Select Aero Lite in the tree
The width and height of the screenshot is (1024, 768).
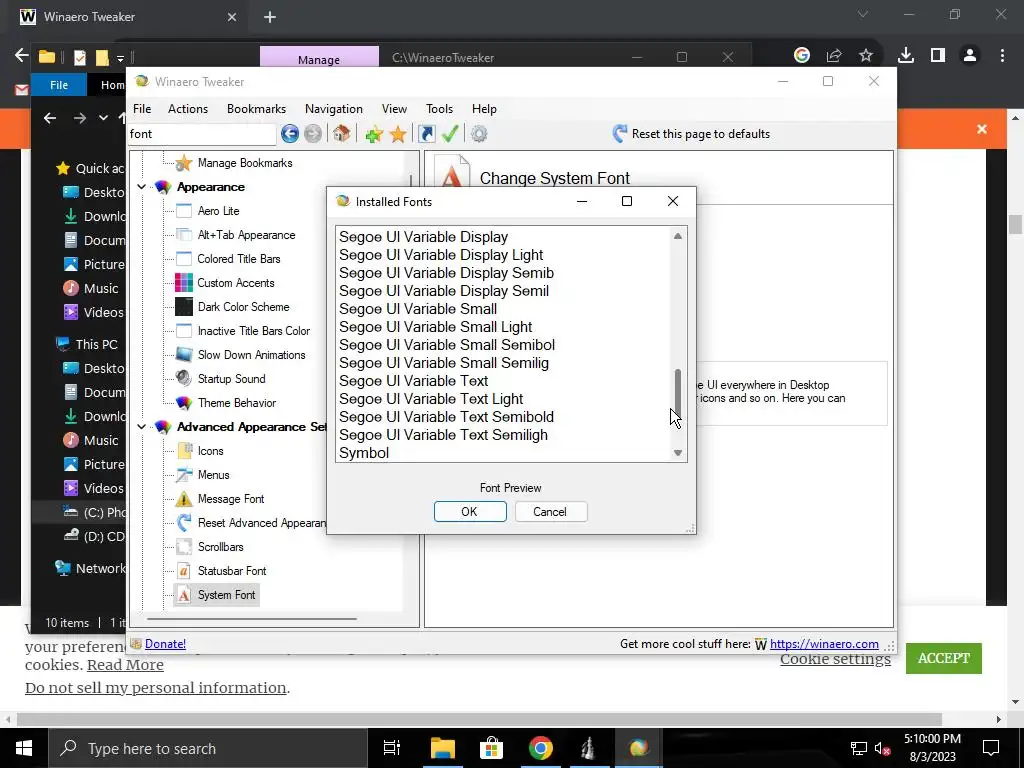pyautogui.click(x=218, y=211)
